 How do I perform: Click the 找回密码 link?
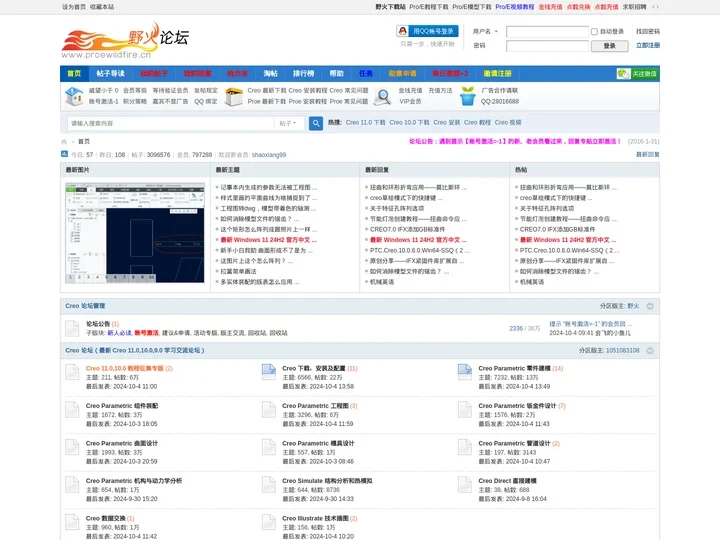click(648, 32)
